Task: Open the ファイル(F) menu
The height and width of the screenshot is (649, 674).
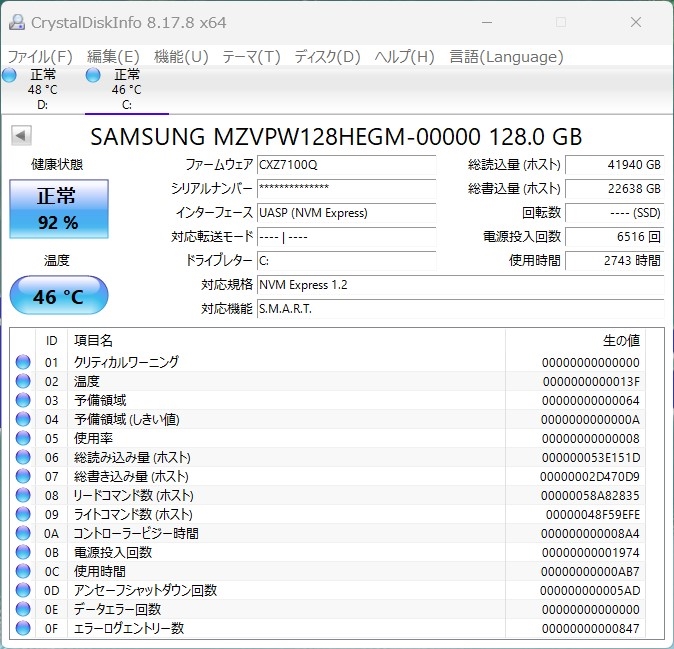Action: click(x=40, y=57)
